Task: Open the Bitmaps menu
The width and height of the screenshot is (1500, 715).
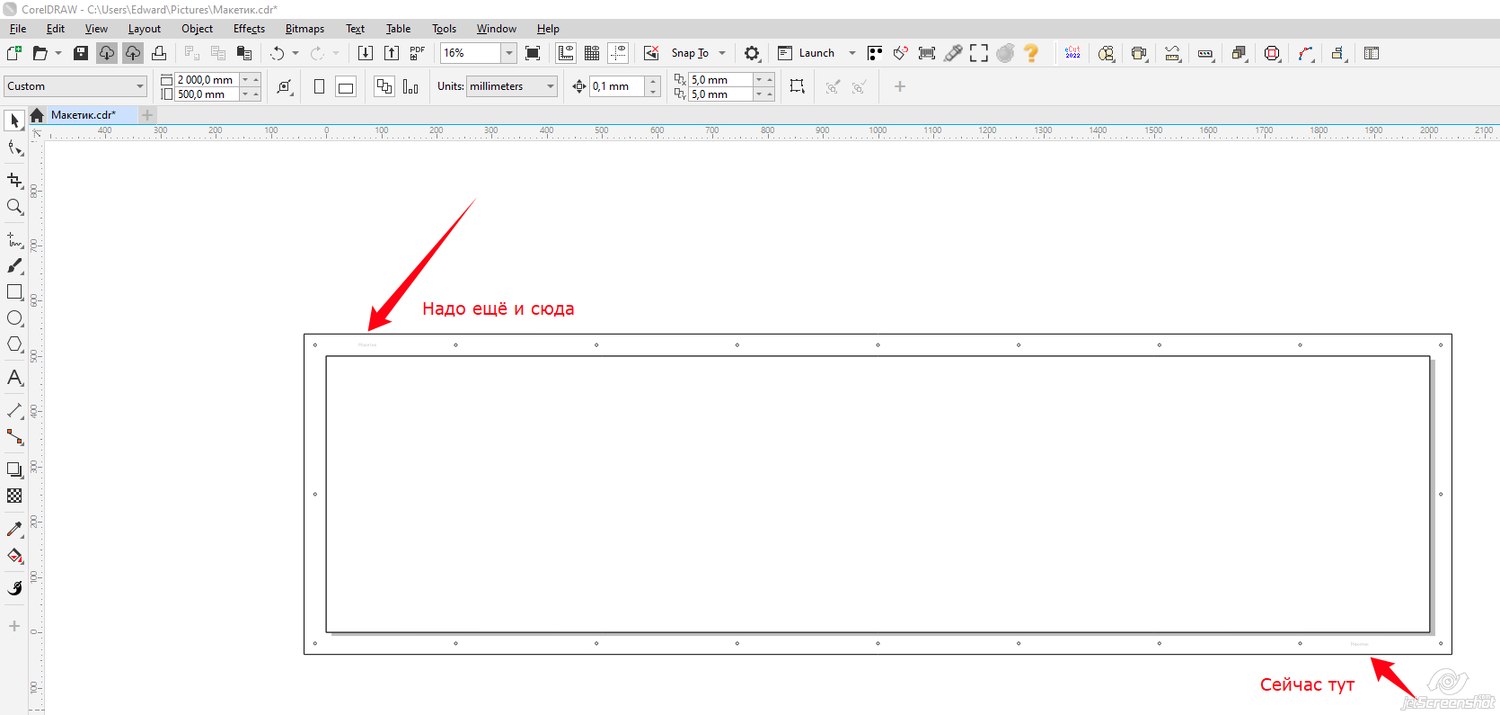Action: (304, 29)
